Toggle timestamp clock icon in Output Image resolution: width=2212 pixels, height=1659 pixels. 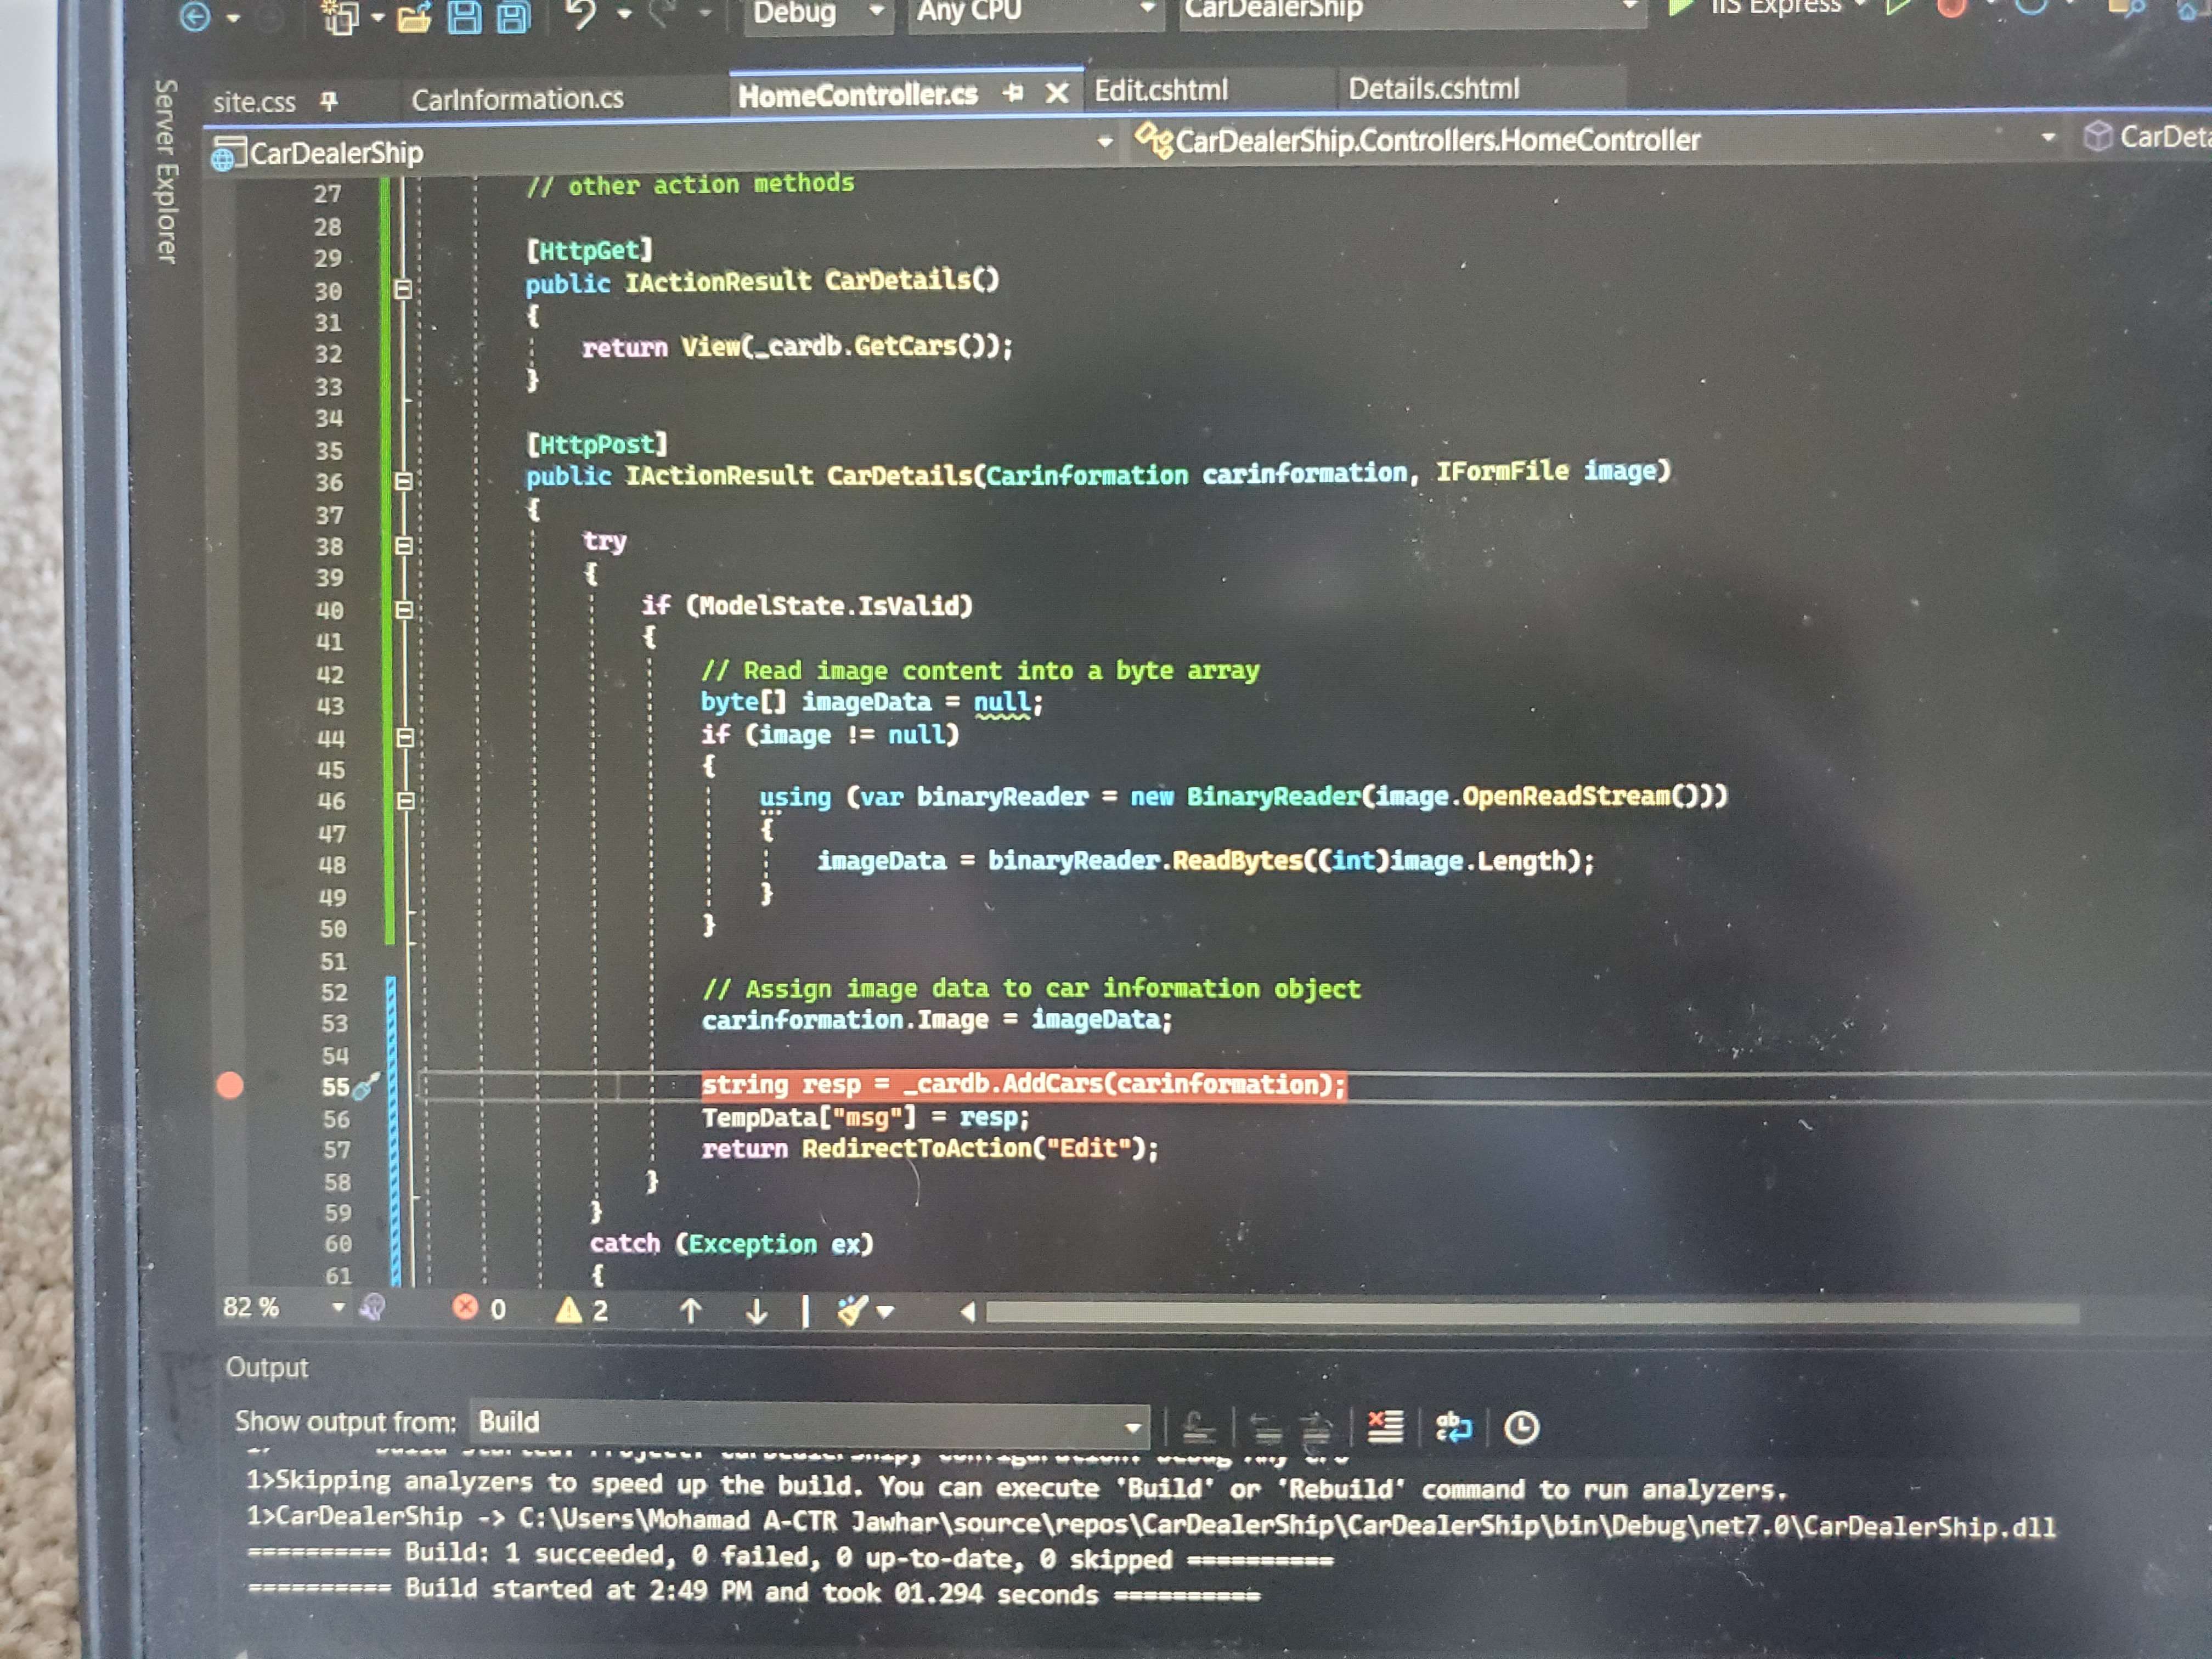(1521, 1428)
